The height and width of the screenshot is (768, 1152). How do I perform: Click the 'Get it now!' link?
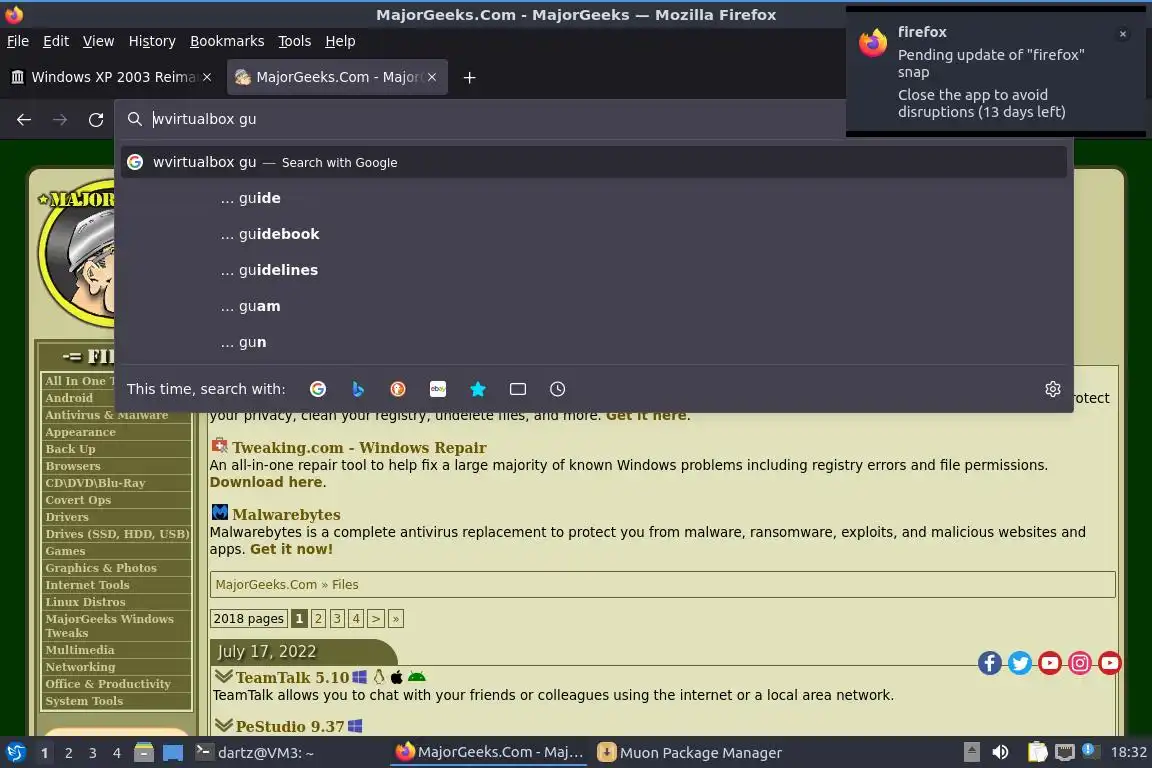pos(291,549)
